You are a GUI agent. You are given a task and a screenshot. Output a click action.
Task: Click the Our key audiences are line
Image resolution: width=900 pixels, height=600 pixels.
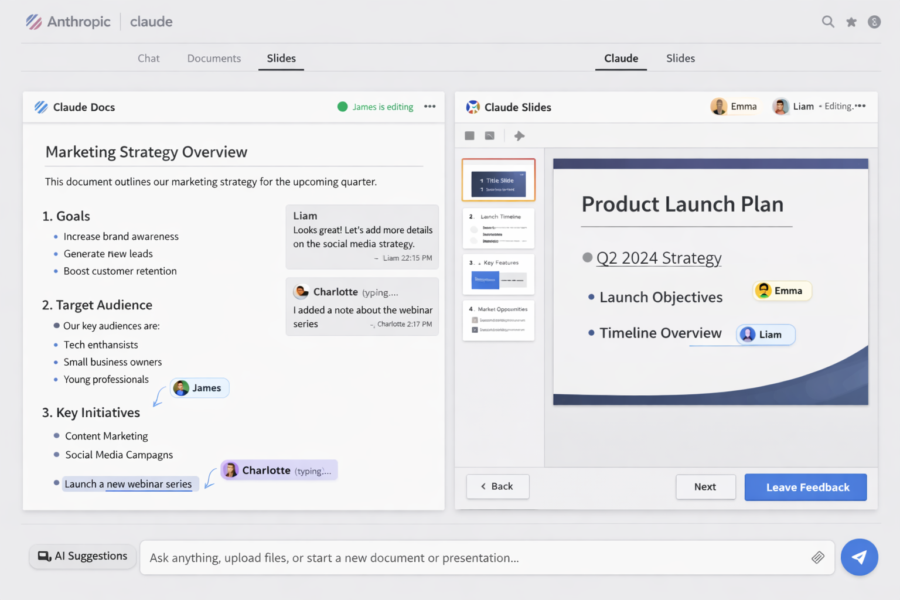pyautogui.click(x=111, y=326)
